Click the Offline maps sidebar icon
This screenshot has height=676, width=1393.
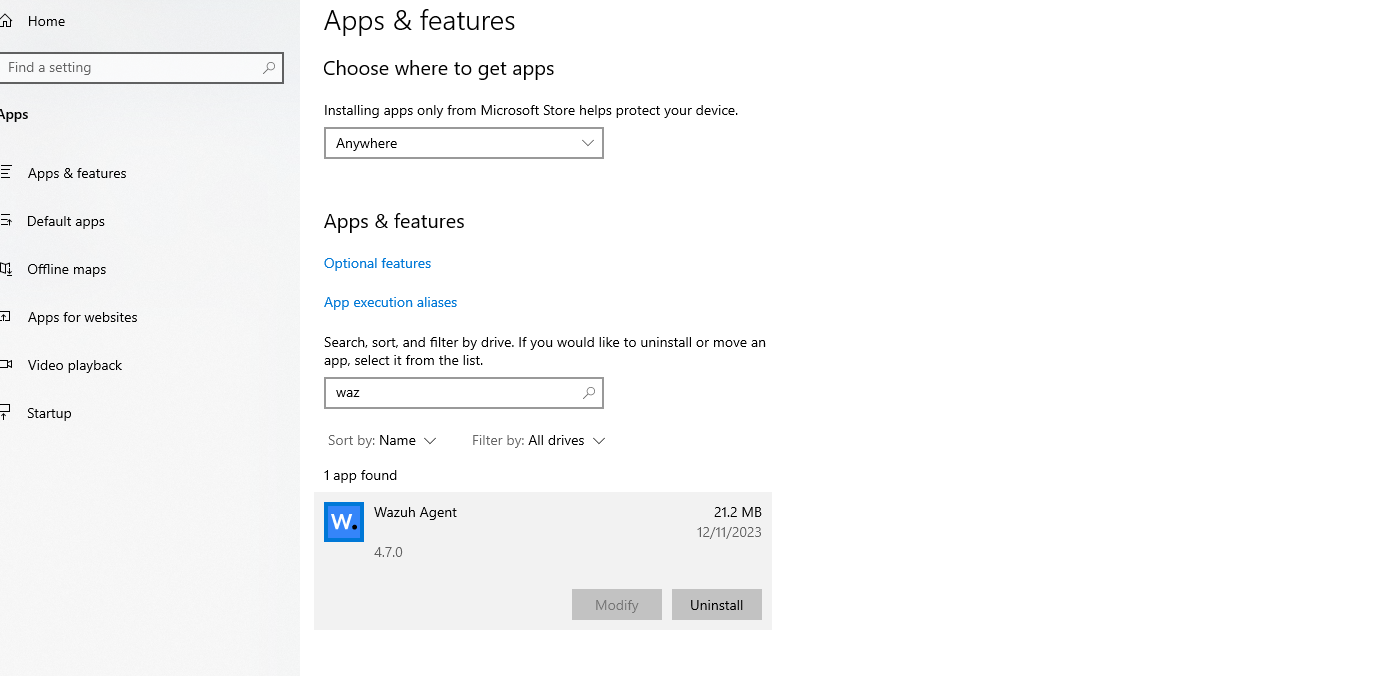(6, 269)
